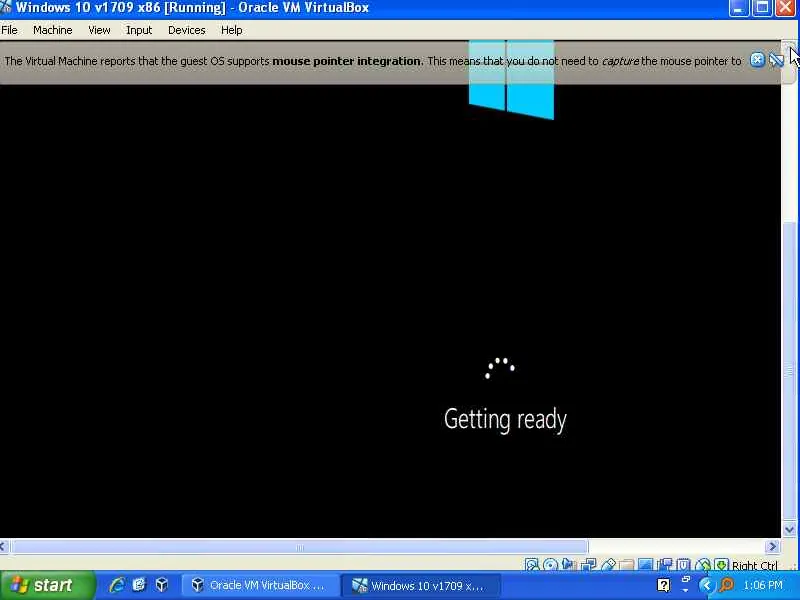Open the Machine menu
The height and width of the screenshot is (600, 800).
coord(53,31)
